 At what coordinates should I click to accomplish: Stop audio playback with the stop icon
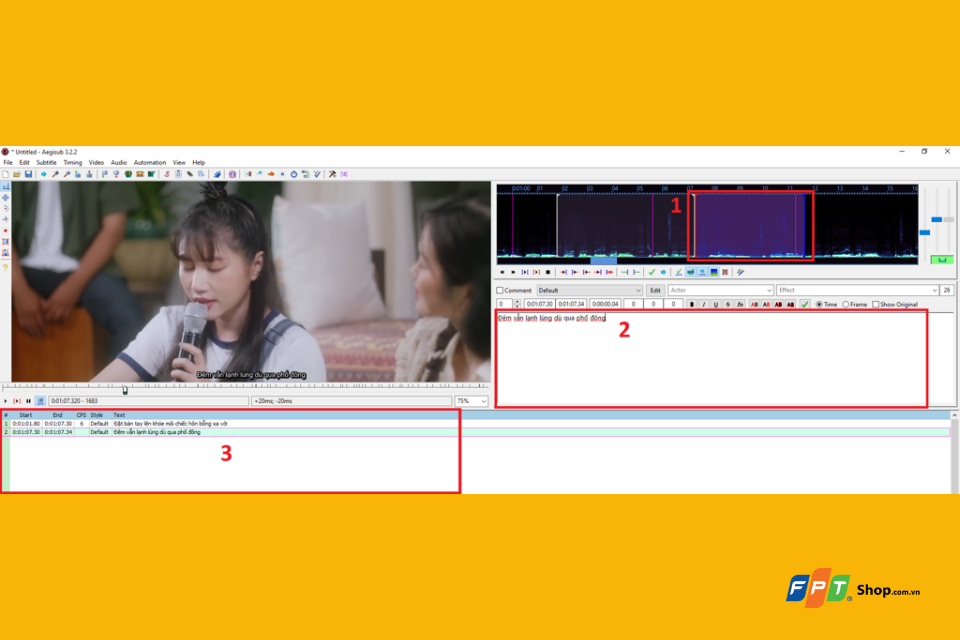point(548,272)
